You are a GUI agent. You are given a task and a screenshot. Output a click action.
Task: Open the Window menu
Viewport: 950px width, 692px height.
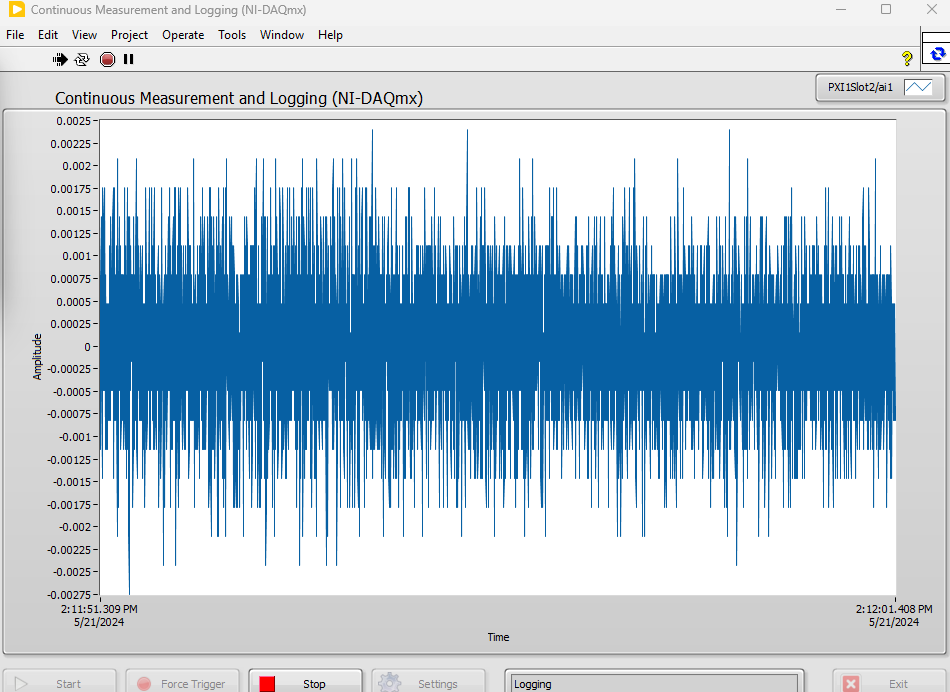pos(282,35)
